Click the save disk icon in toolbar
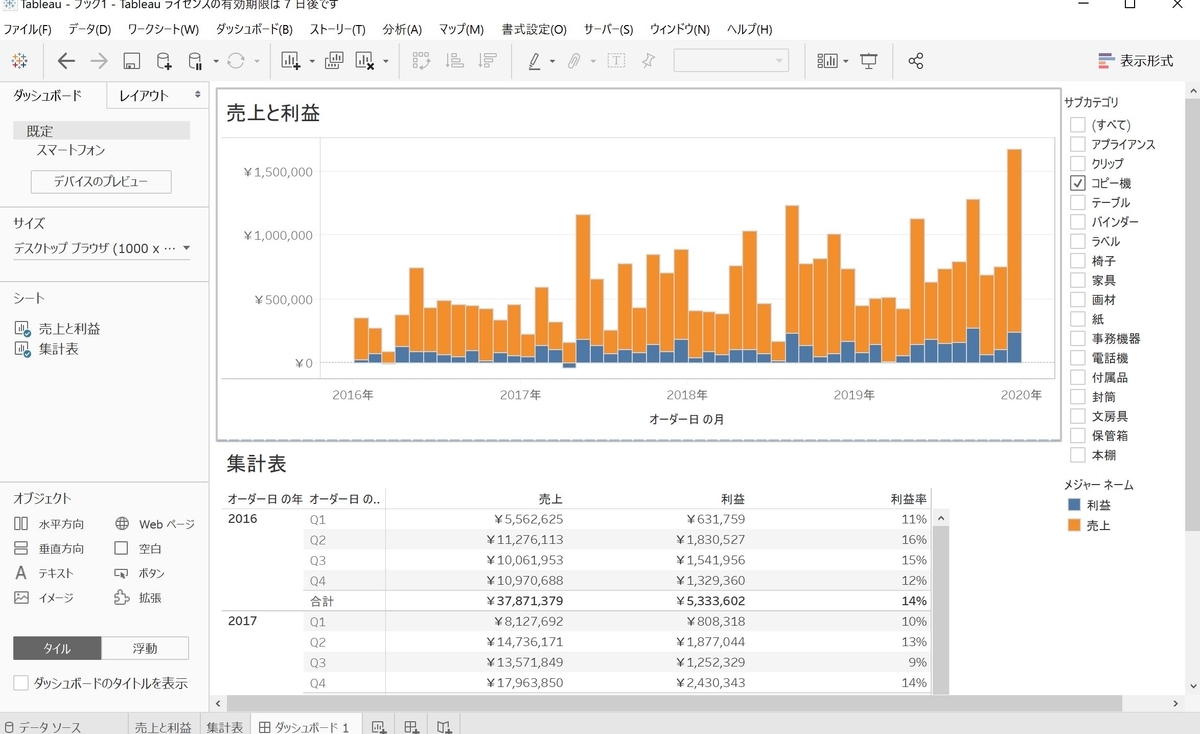This screenshot has width=1200, height=734. click(x=131, y=61)
